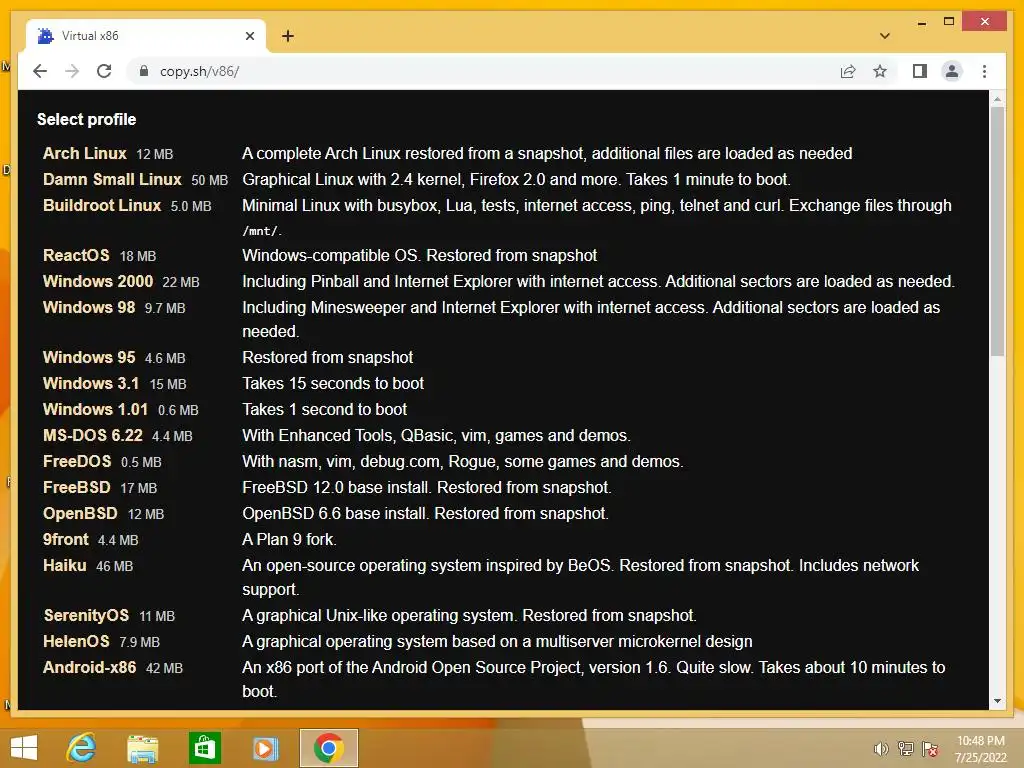
Task: Share this page via share icon
Action: 848,71
